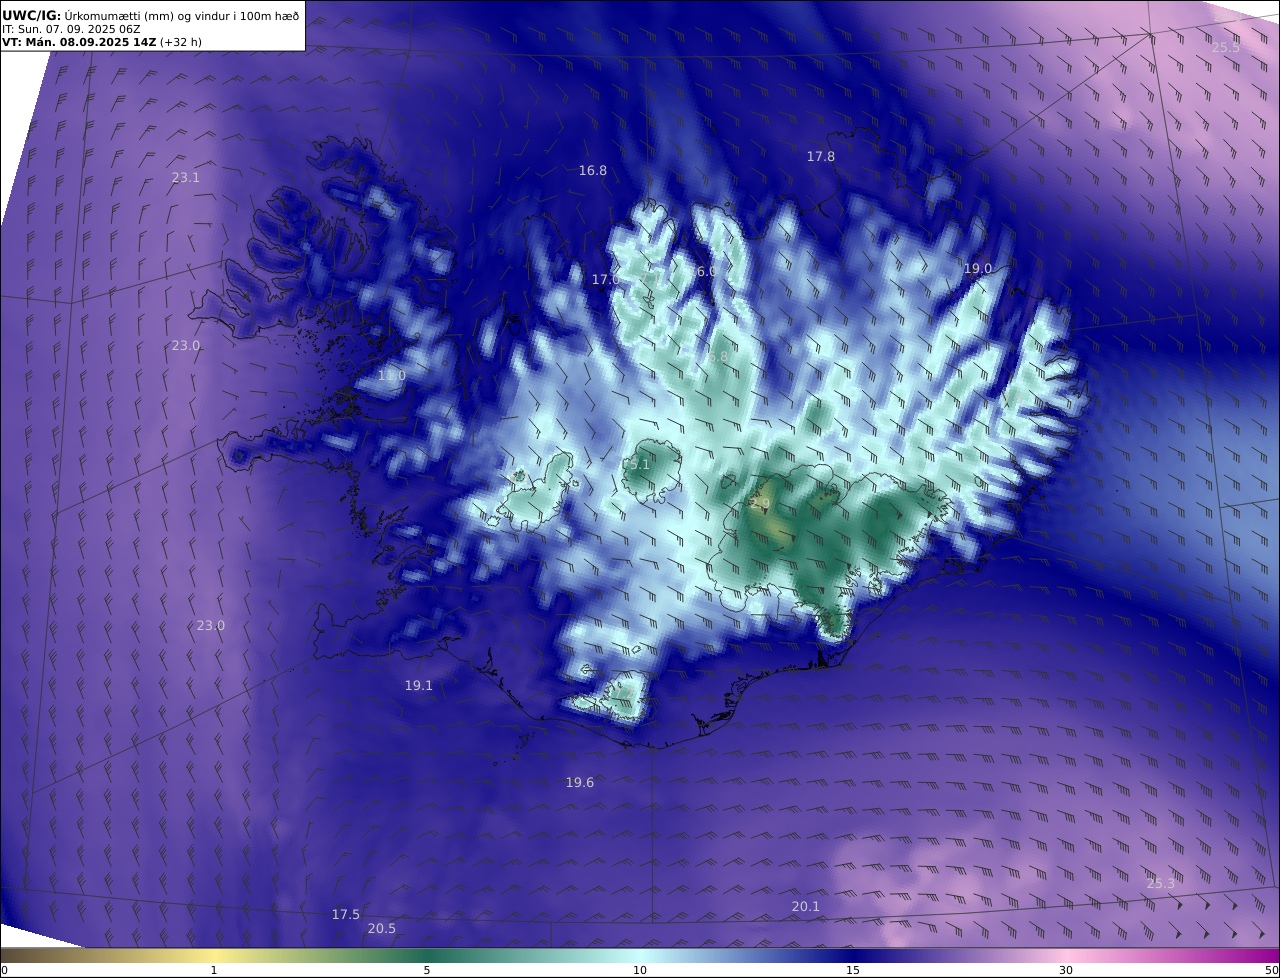Click the 'IT: Sun. 07. 09. 2025 06Z' line

pyautogui.click(x=71, y=29)
